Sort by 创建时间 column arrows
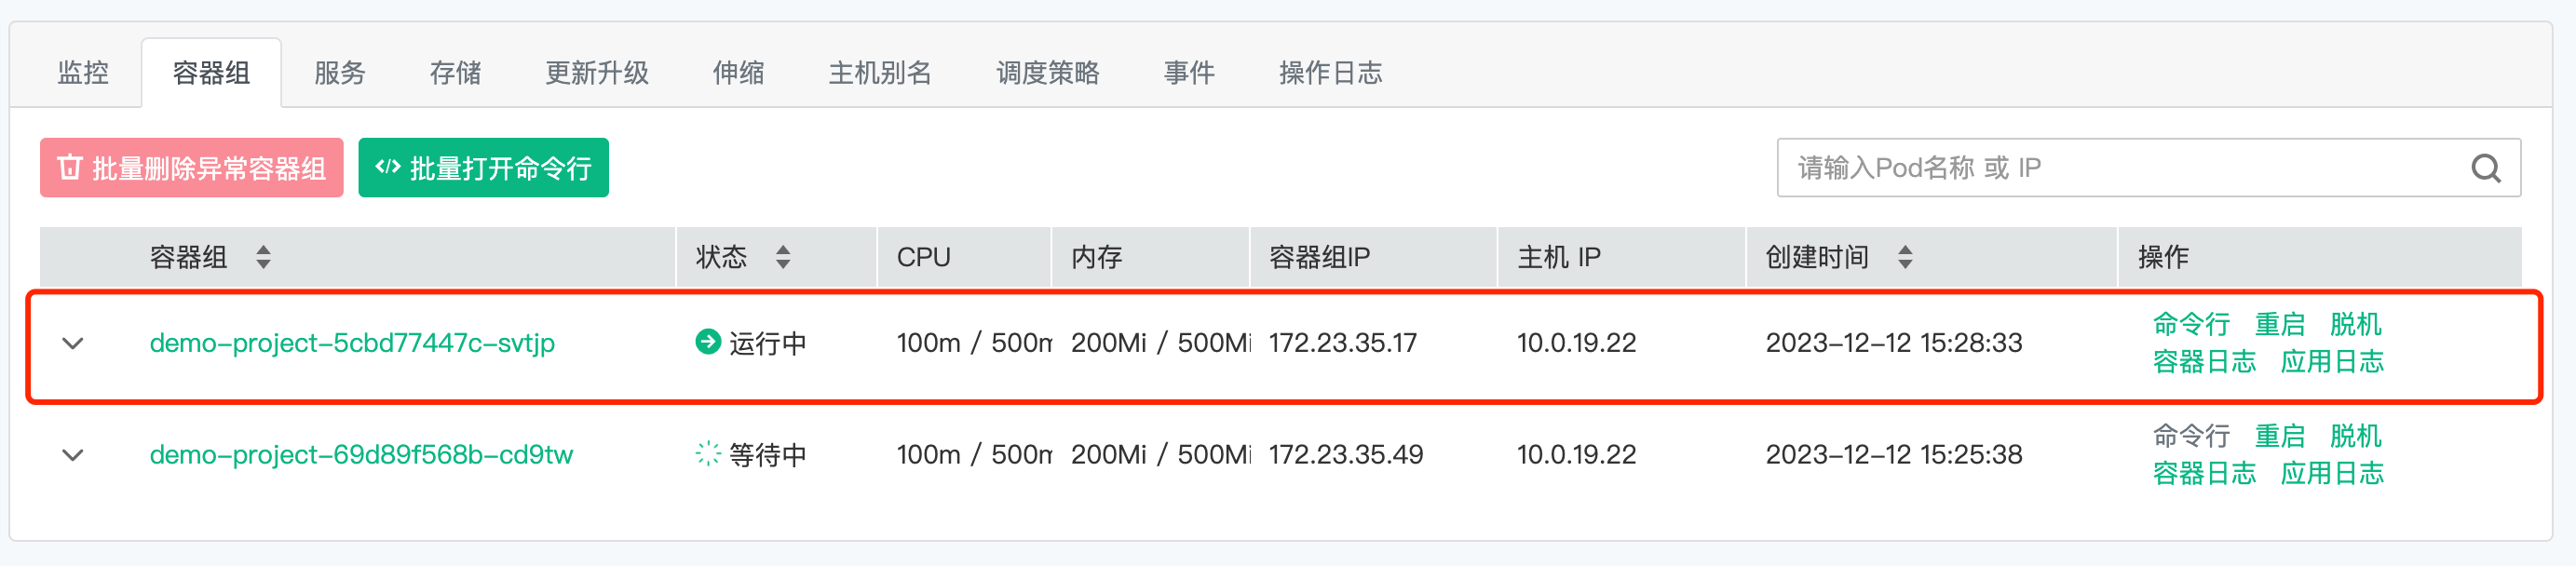2576x566 pixels. [1905, 258]
